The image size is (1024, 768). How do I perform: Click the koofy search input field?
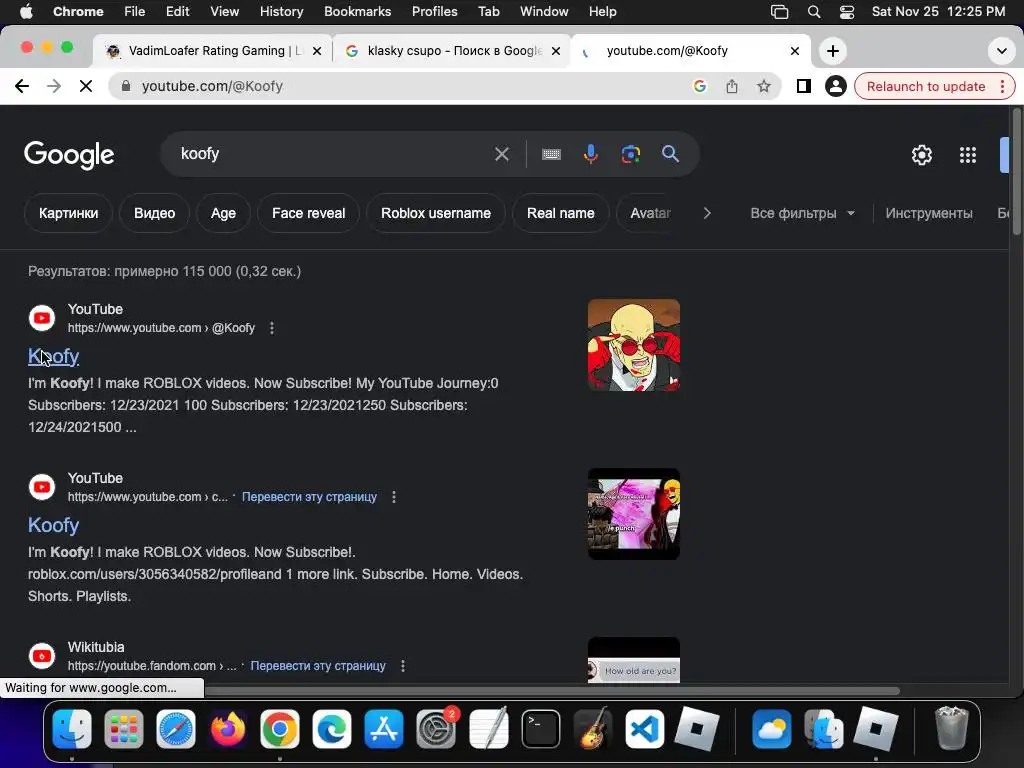[x=330, y=154]
